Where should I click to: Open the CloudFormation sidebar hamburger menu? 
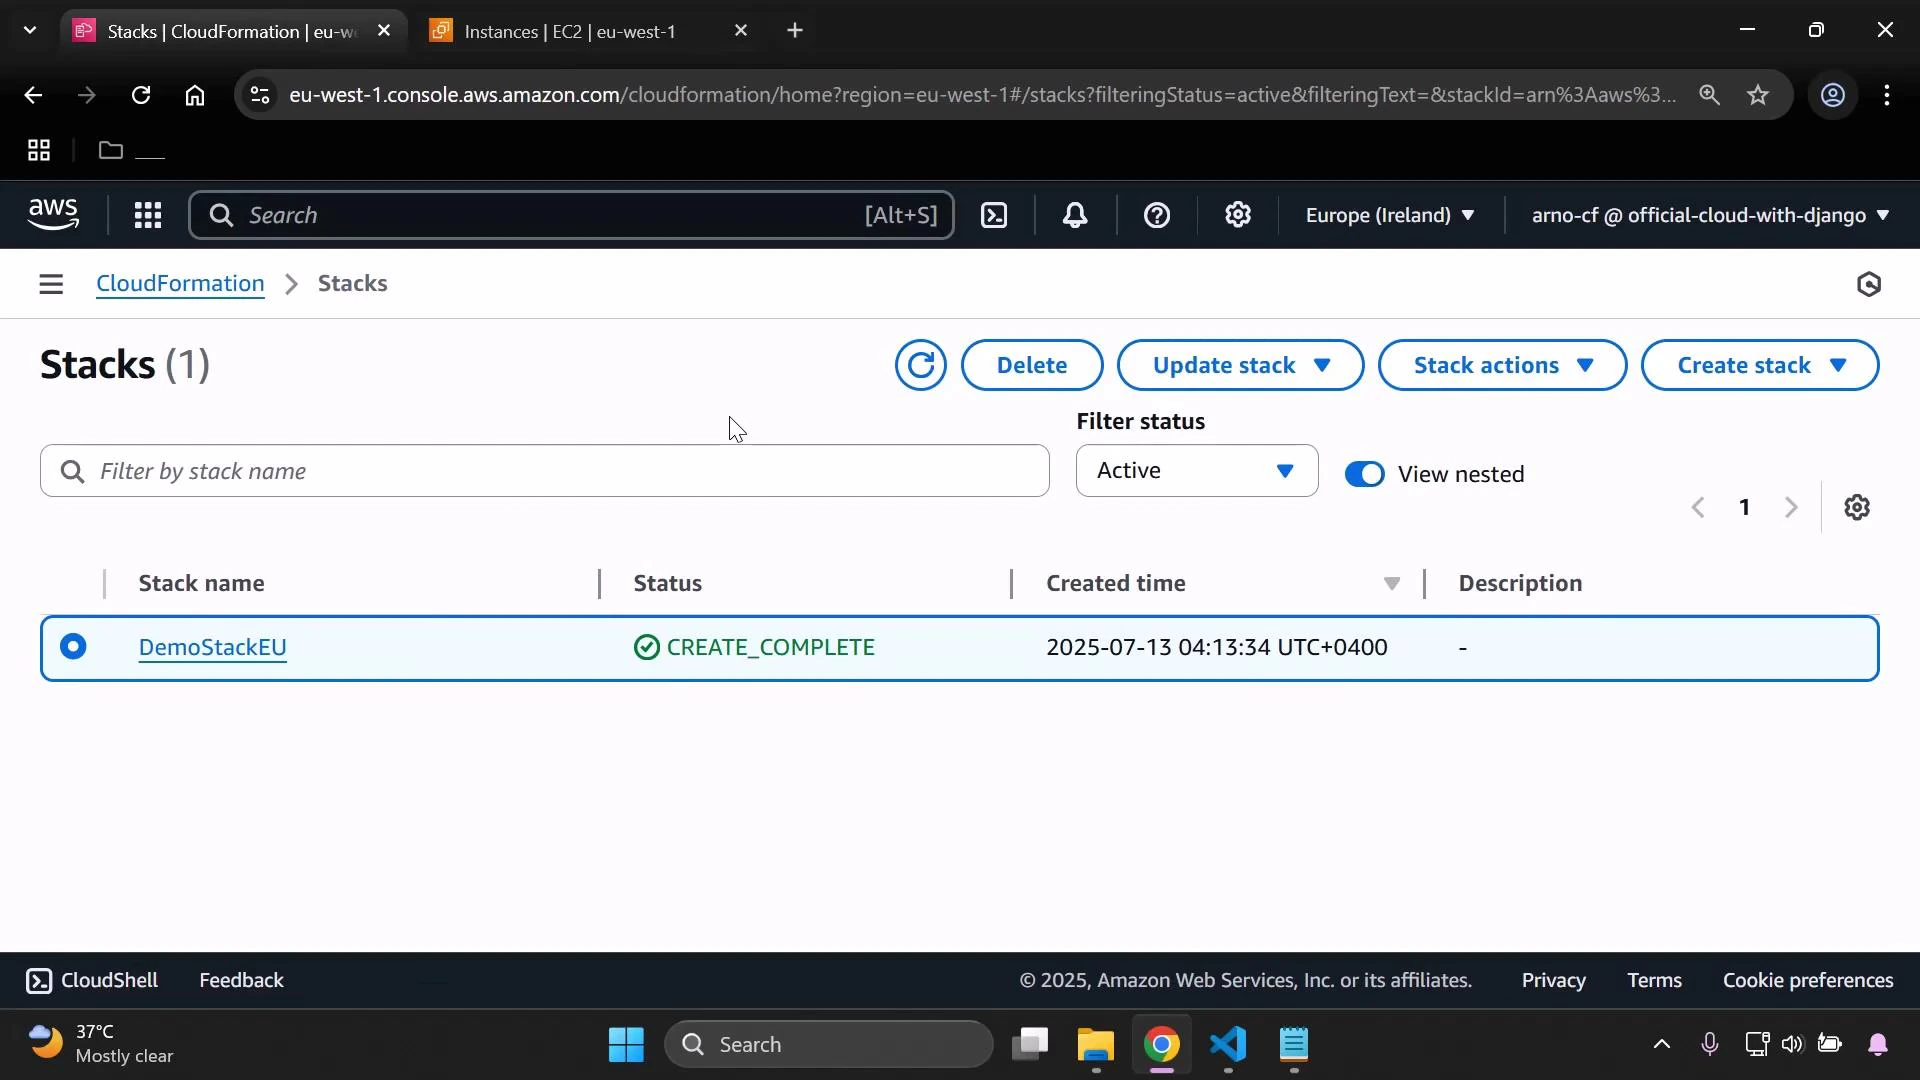pos(50,283)
